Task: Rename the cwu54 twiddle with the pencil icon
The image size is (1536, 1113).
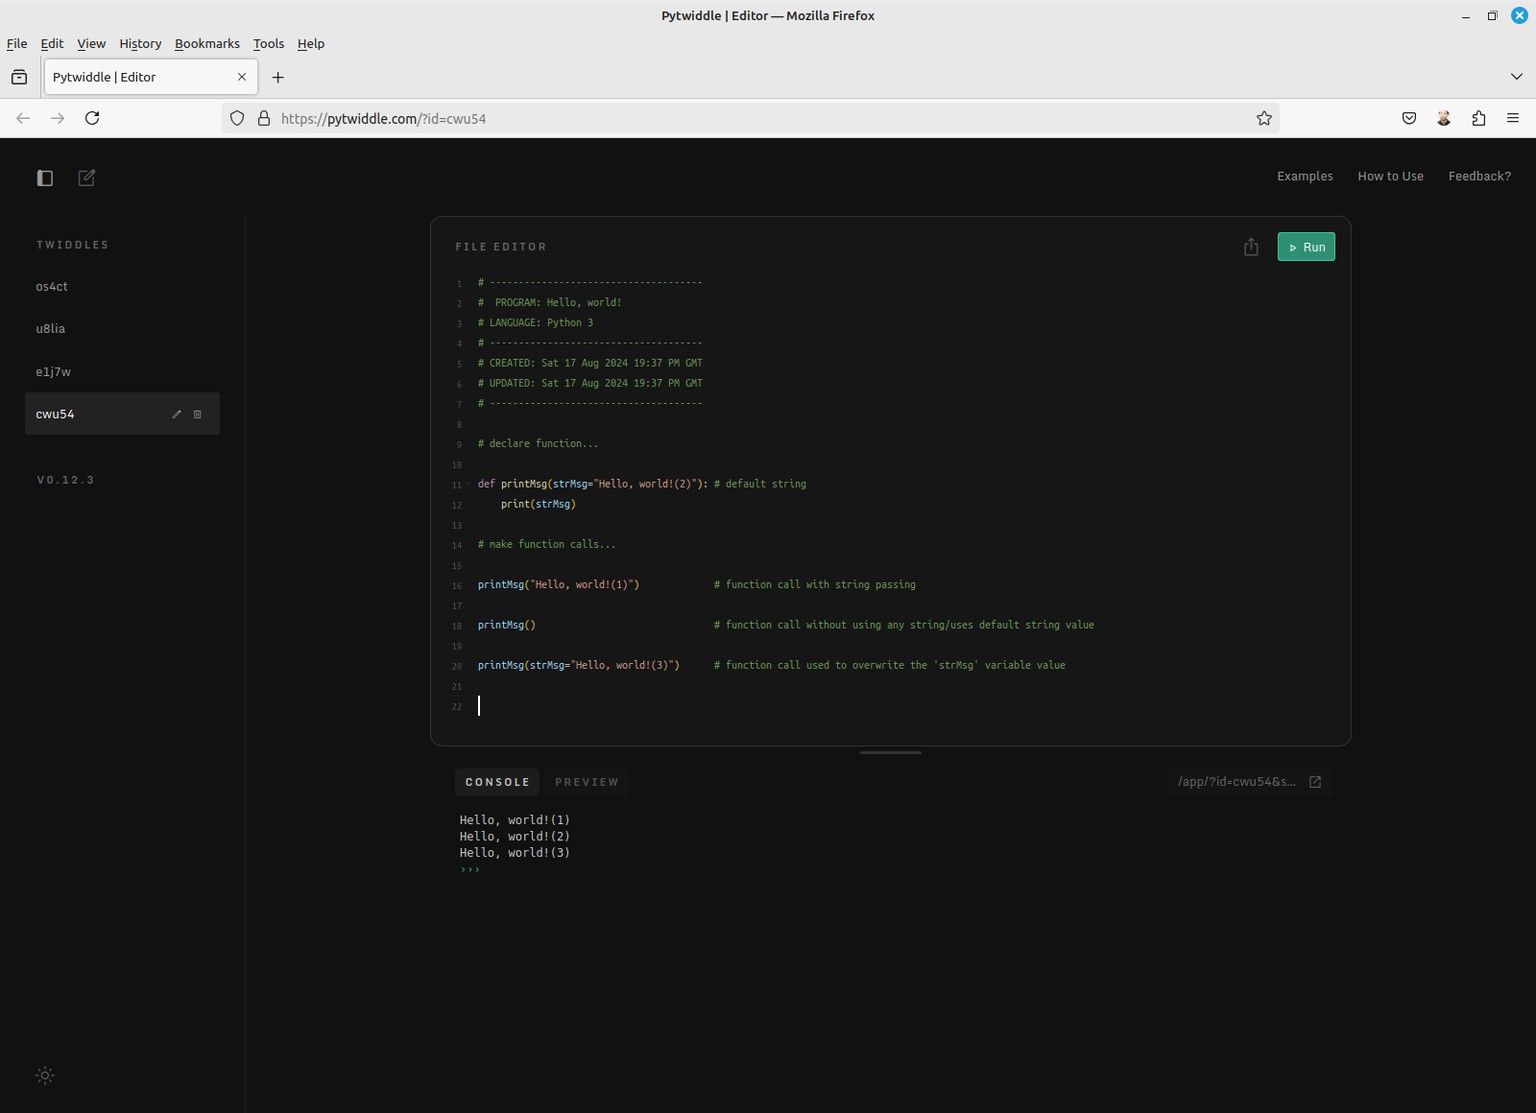Action: 177,414
